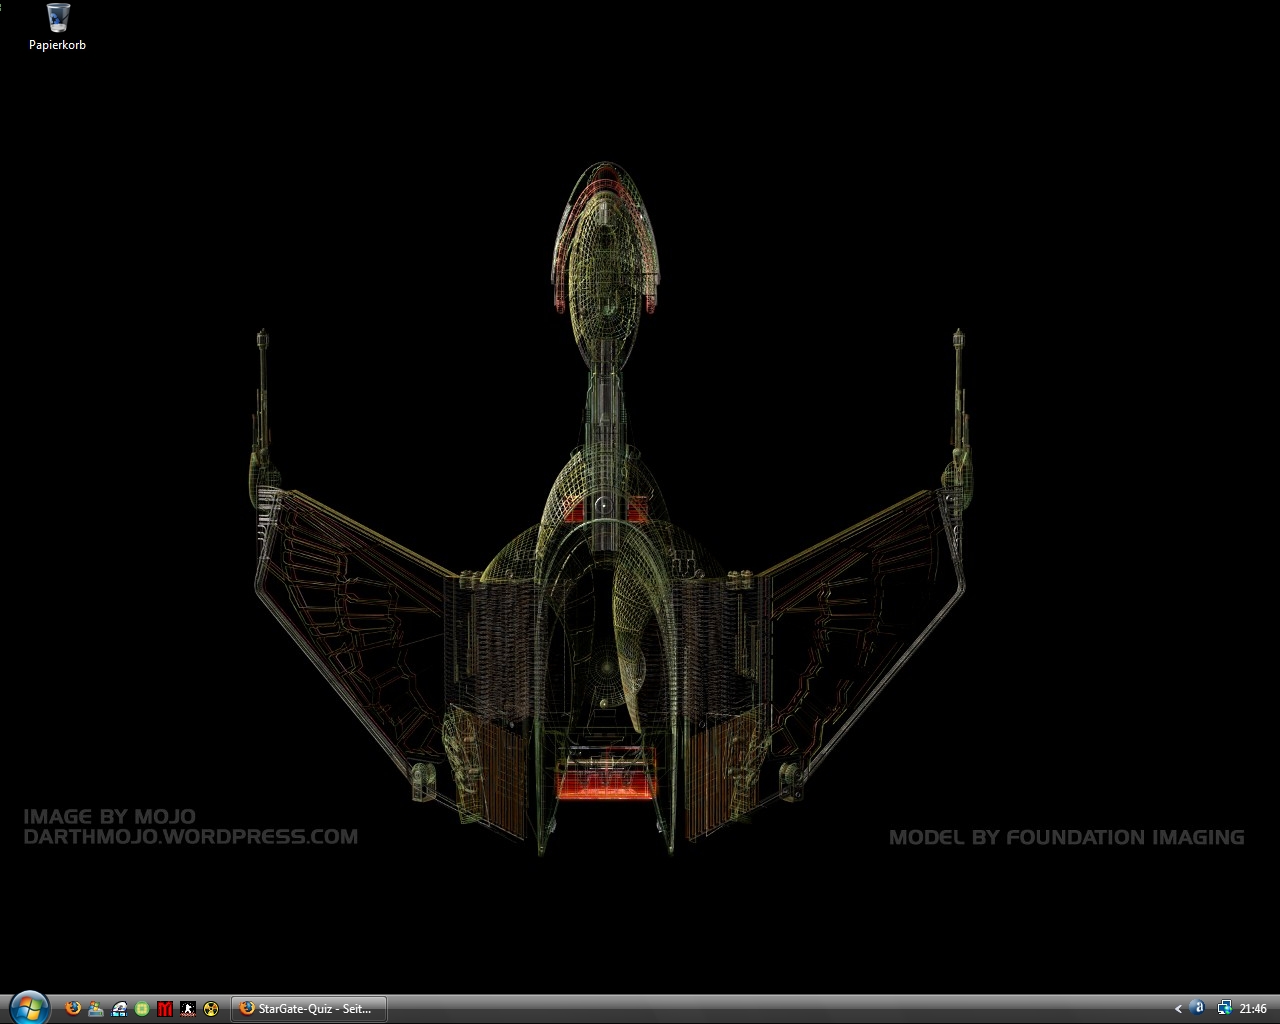Expand hidden system tray icons arrow
Screen dimensions: 1280x1024
(1179, 1009)
